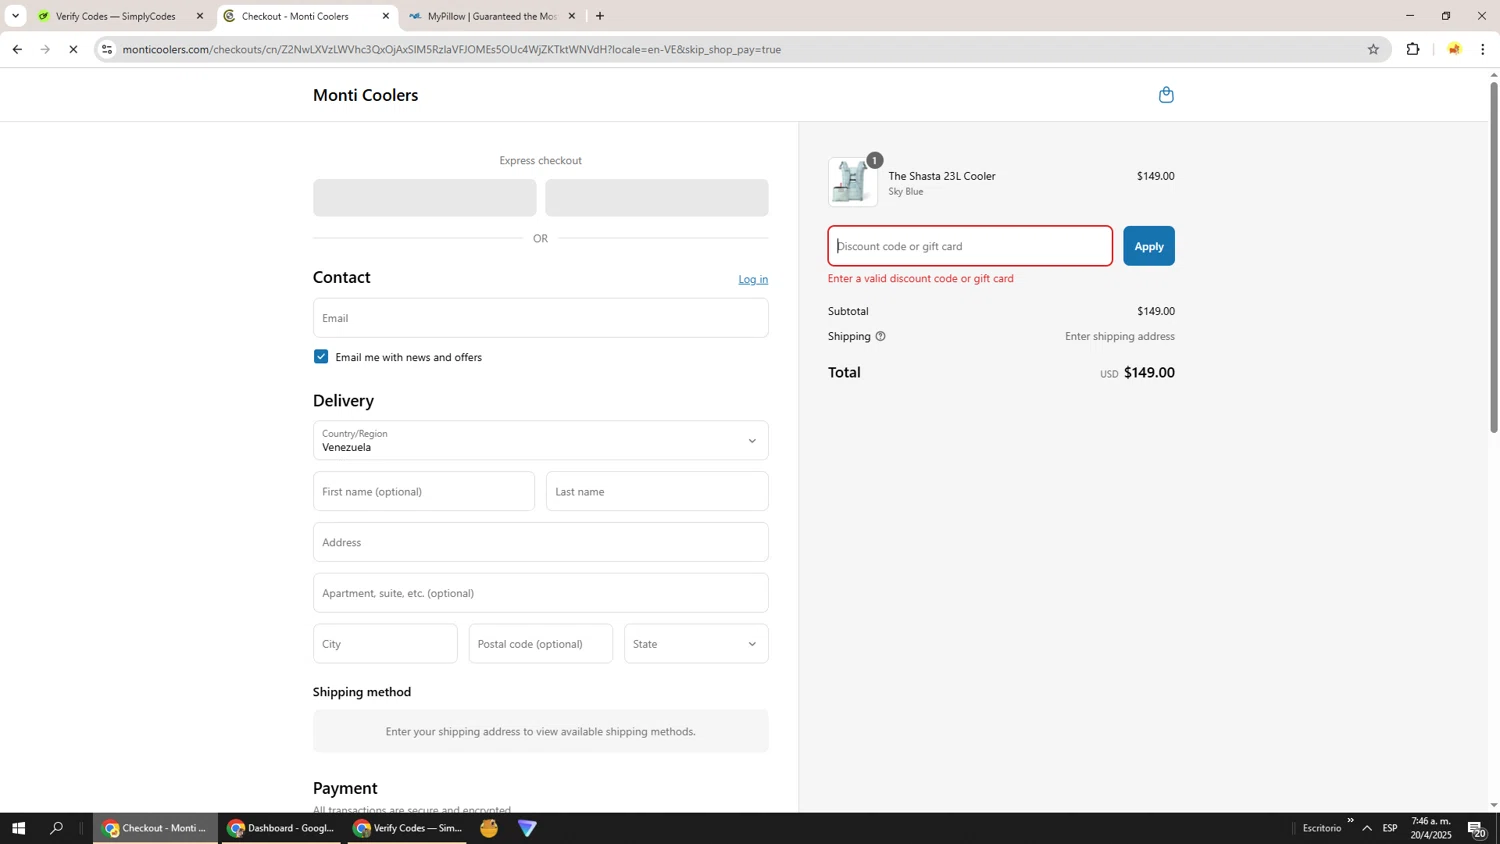
Task: Switch to the MyPillow tab
Action: click(490, 16)
